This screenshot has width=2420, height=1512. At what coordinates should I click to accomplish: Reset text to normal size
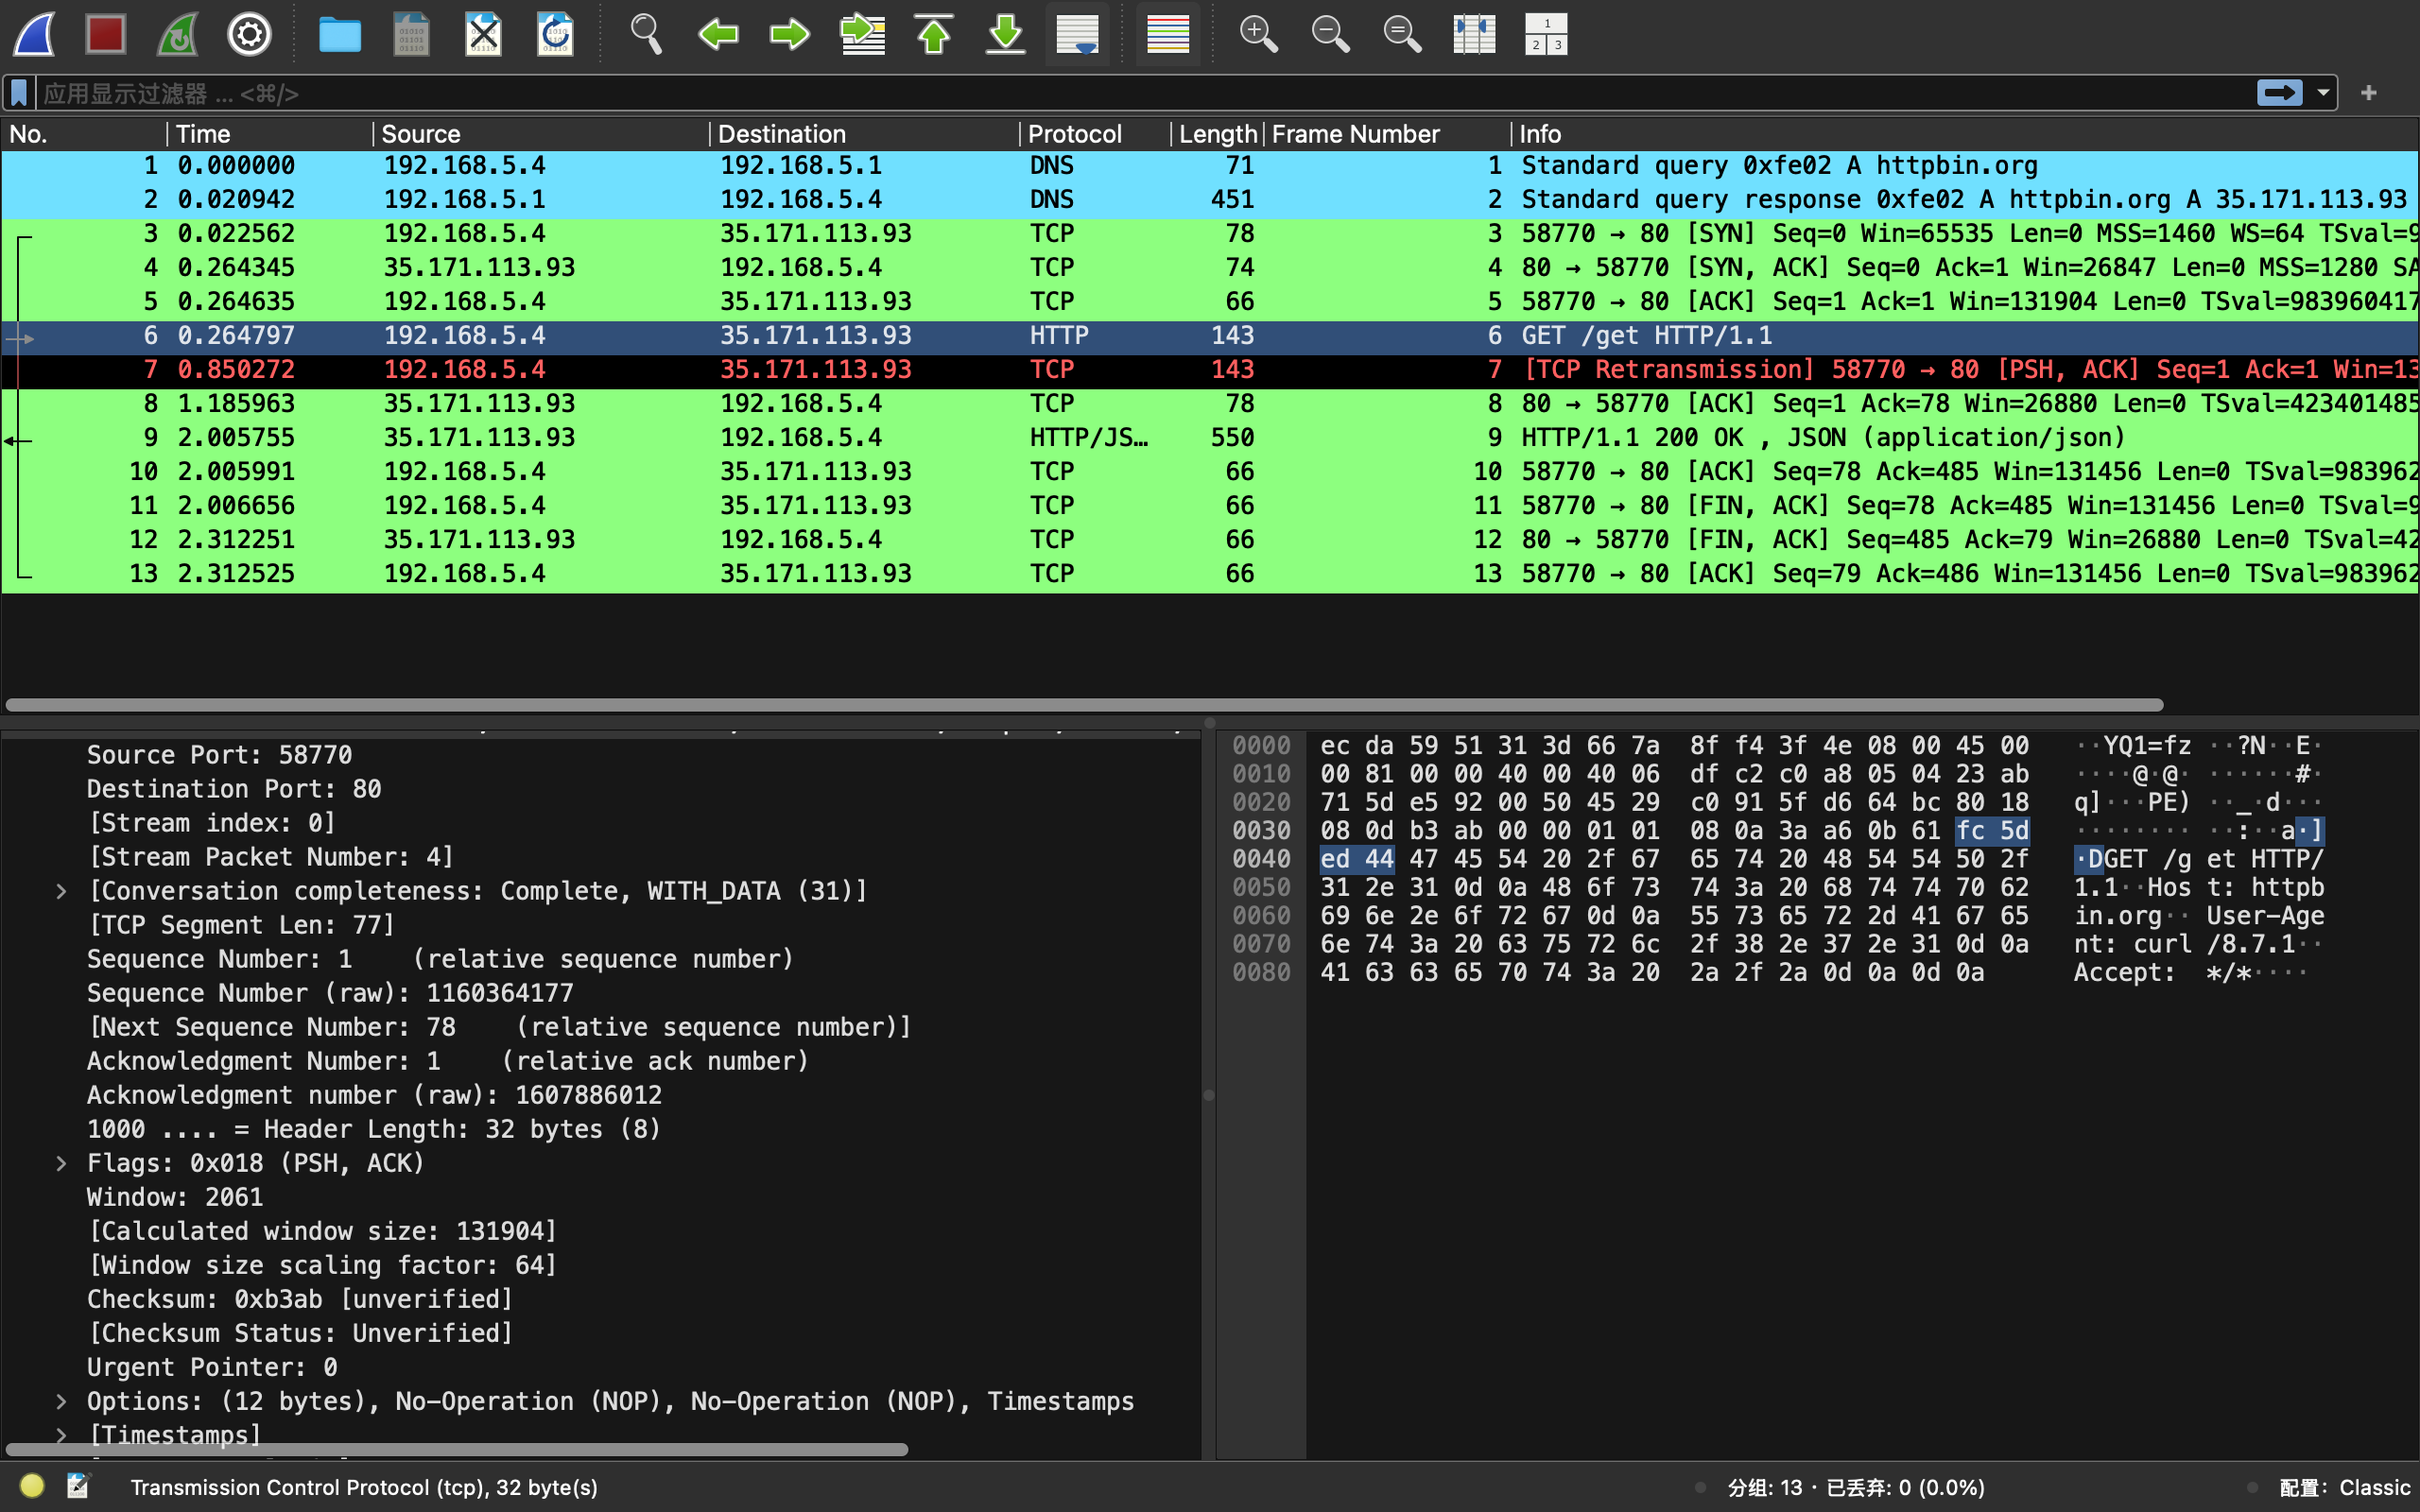tap(1402, 35)
